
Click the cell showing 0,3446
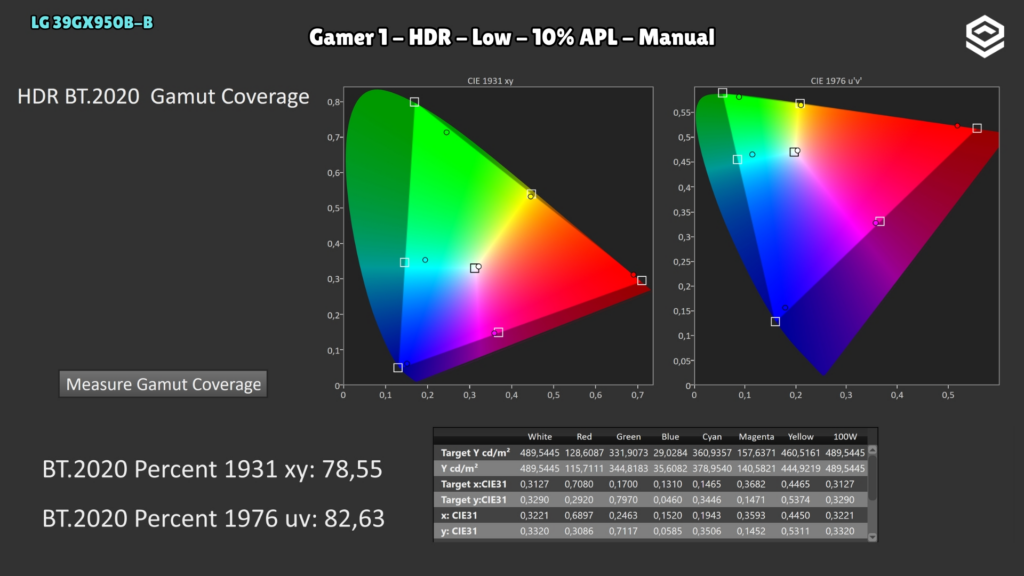click(x=707, y=500)
